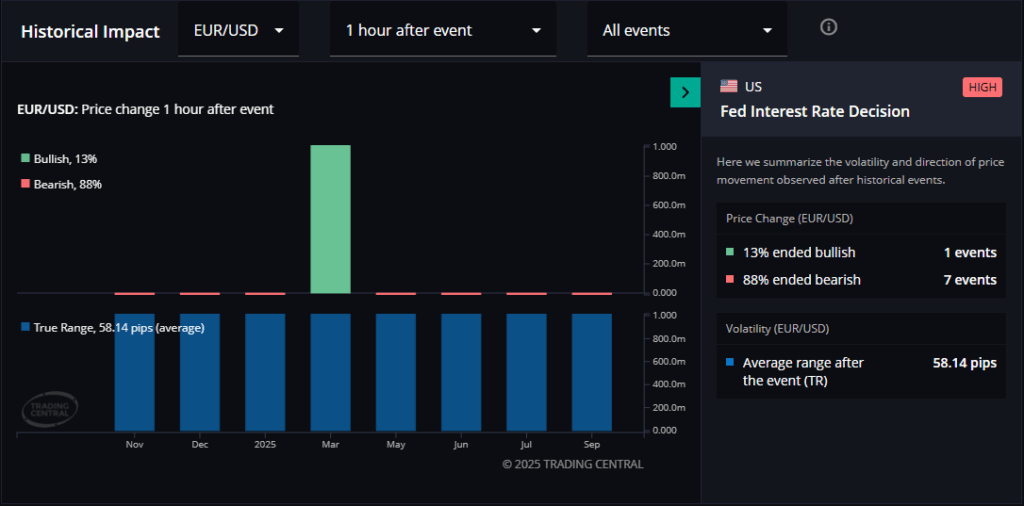Viewport: 1024px width, 506px height.
Task: Click the red HIGH impact badge
Action: (982, 87)
